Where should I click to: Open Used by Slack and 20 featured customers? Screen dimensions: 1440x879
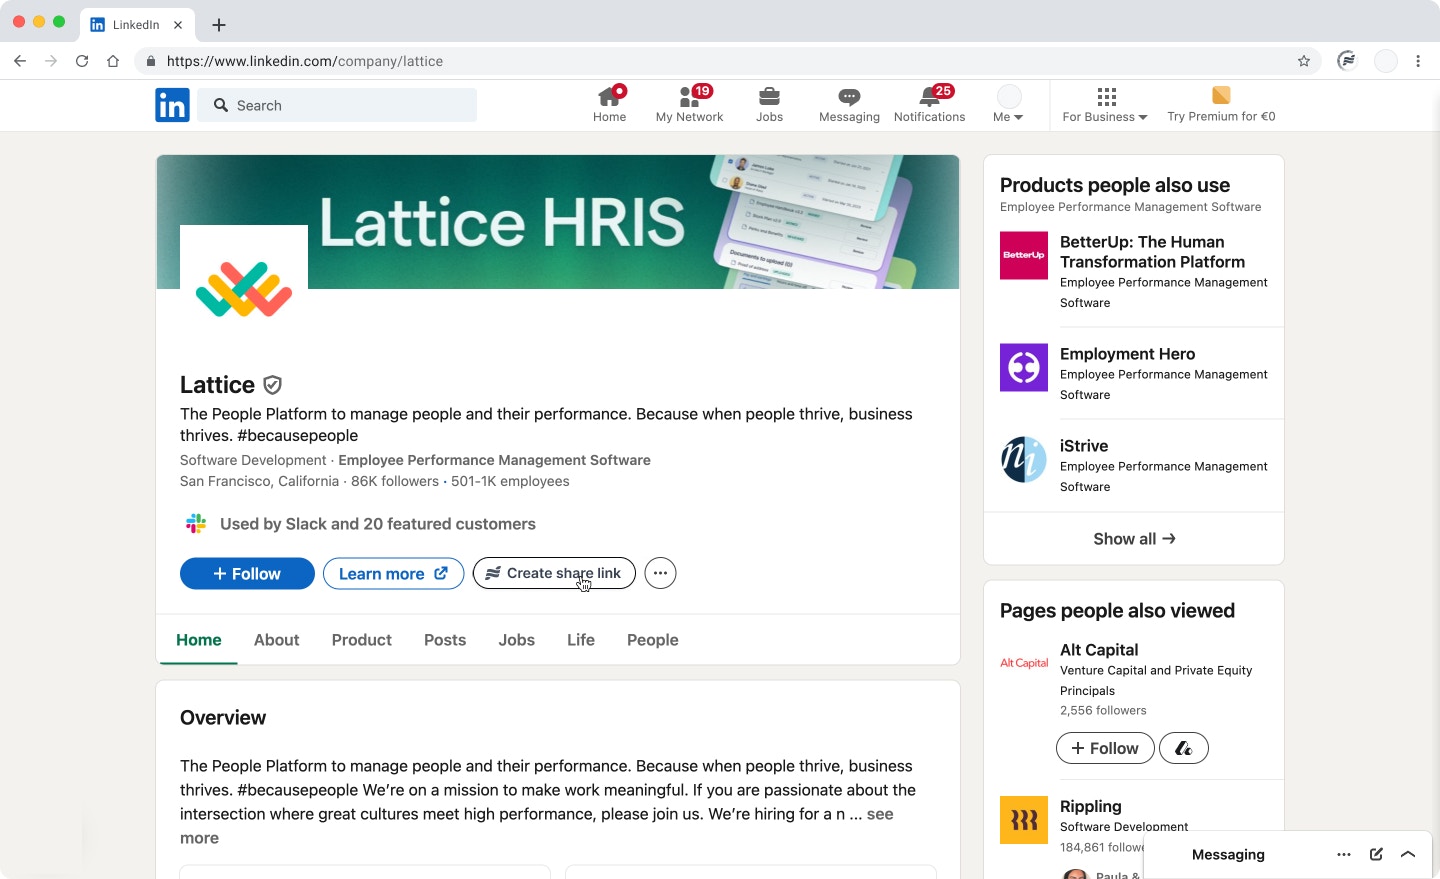(378, 524)
